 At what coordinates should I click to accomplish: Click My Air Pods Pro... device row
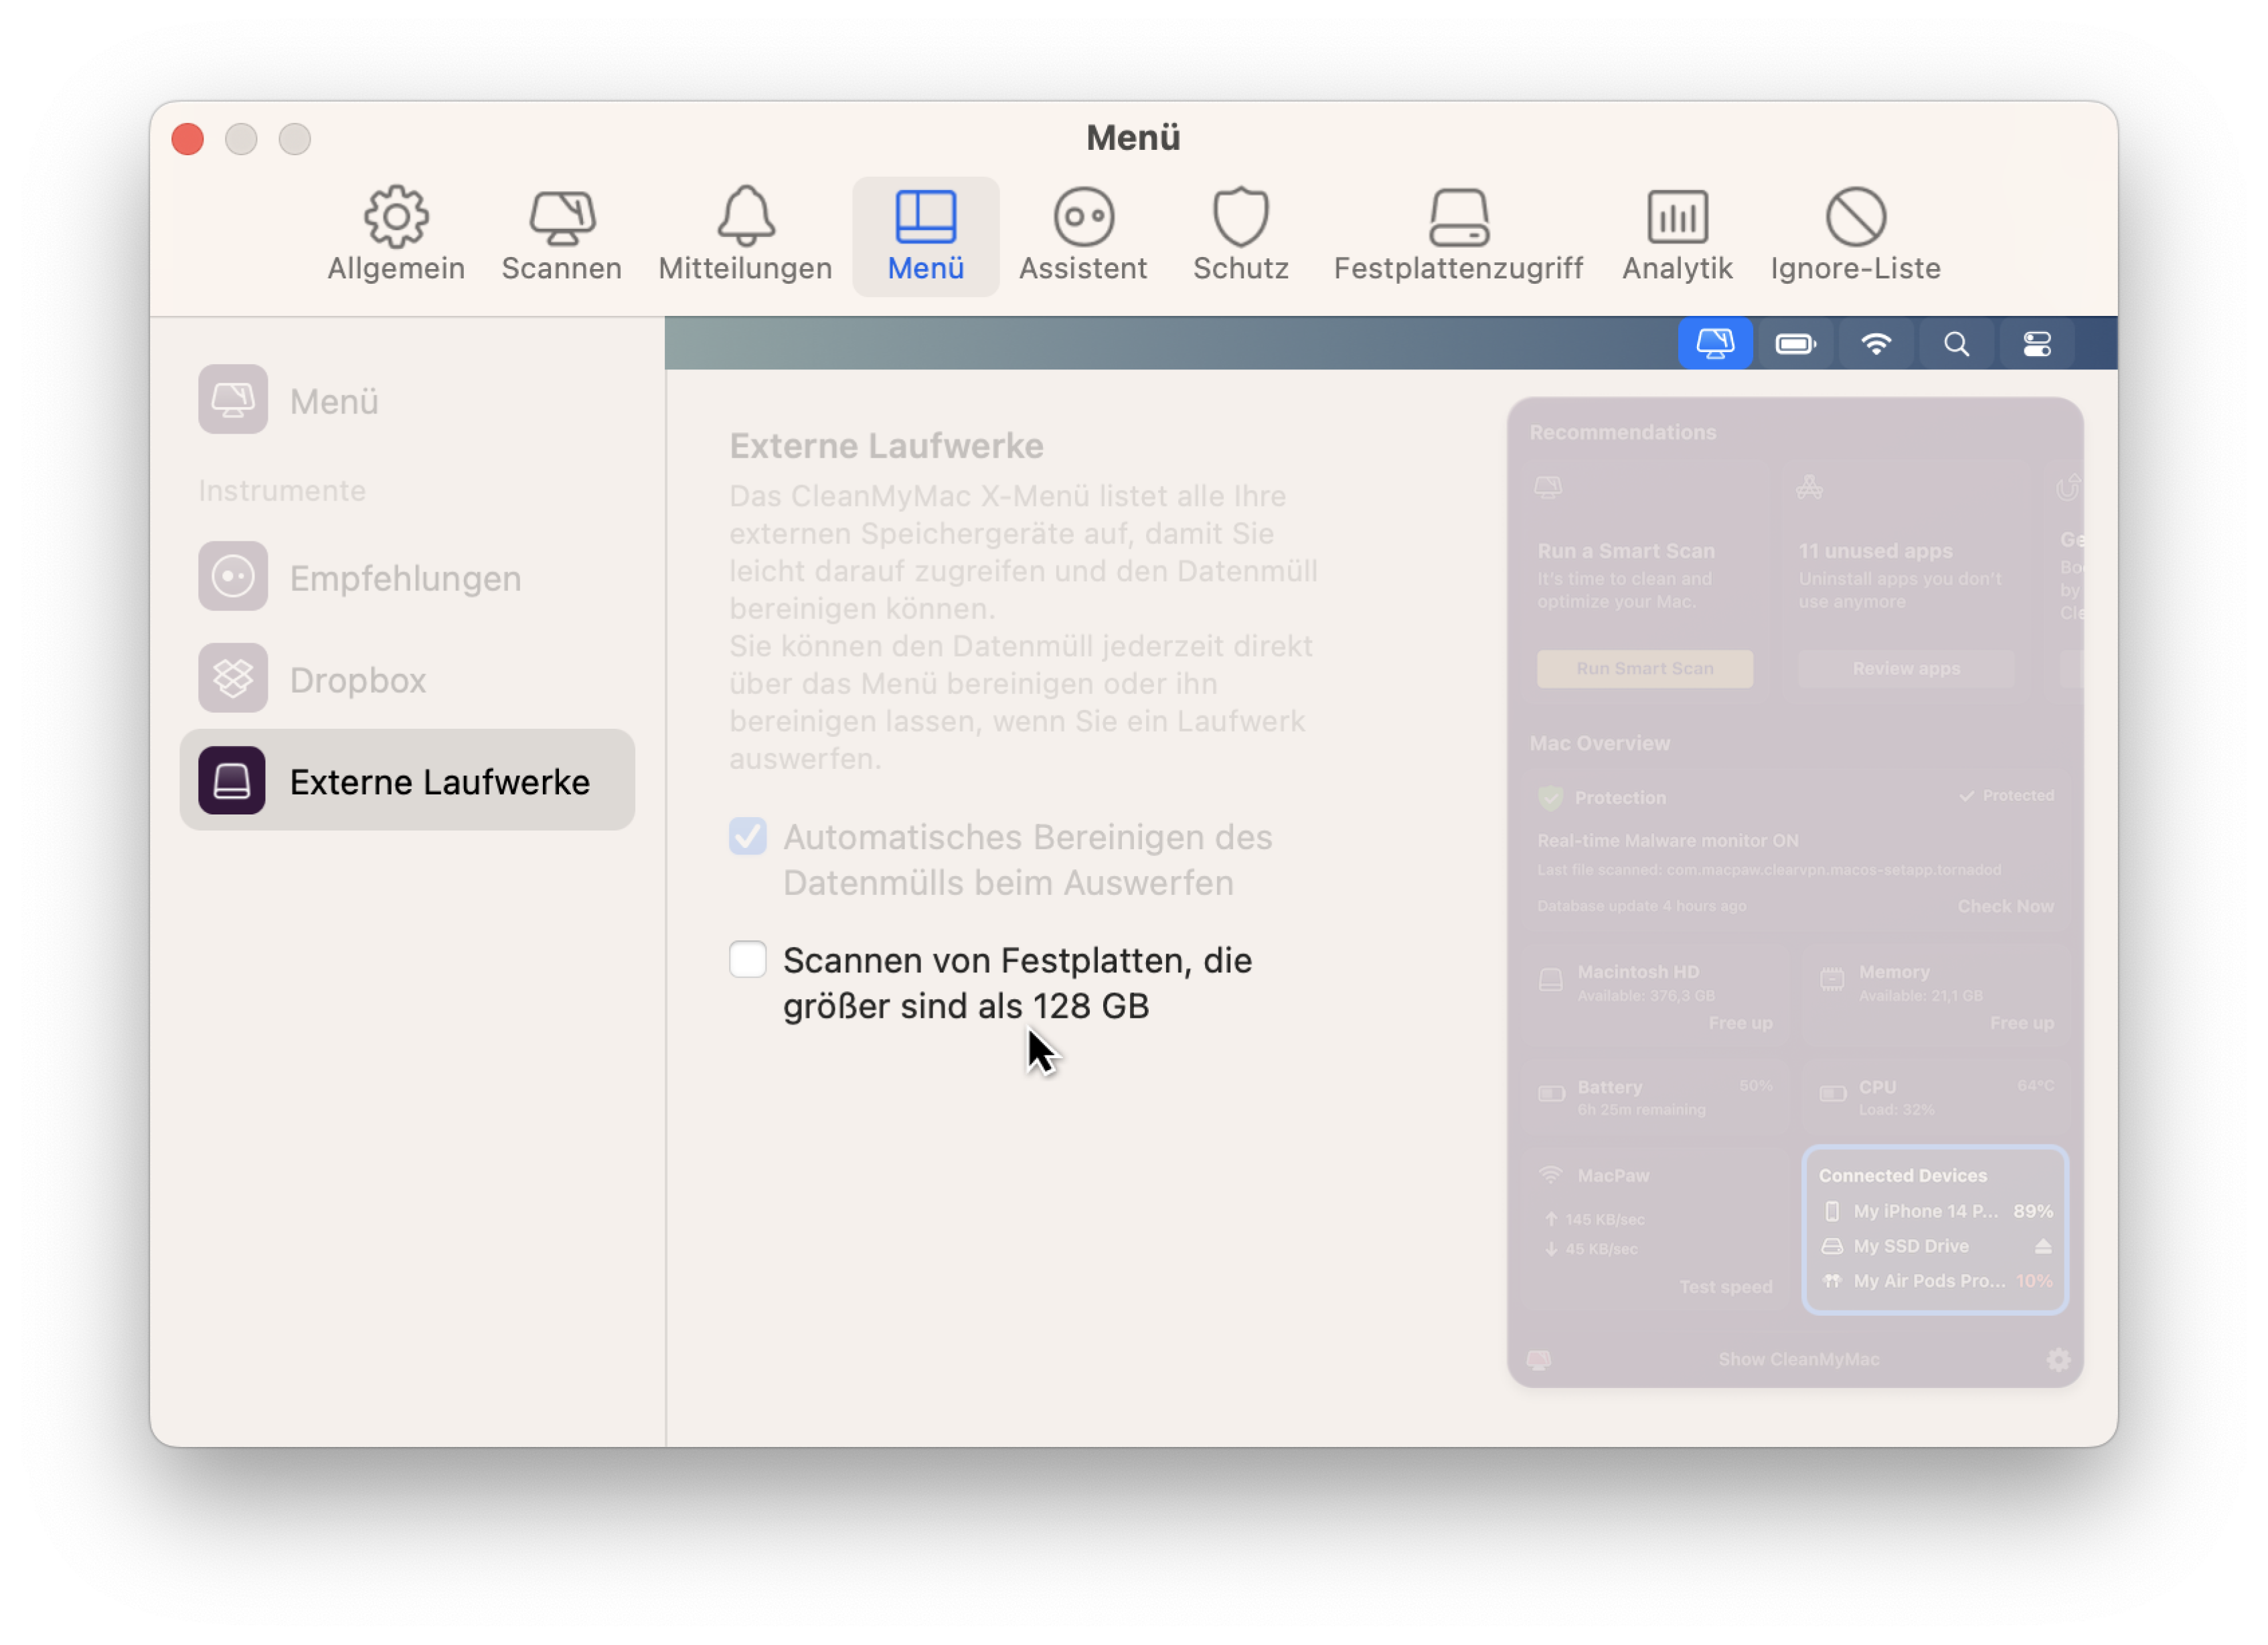point(1936,1281)
